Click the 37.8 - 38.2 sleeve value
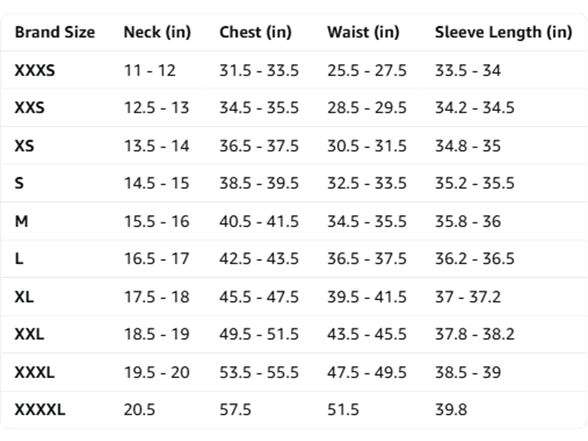The image size is (588, 441). (x=475, y=334)
